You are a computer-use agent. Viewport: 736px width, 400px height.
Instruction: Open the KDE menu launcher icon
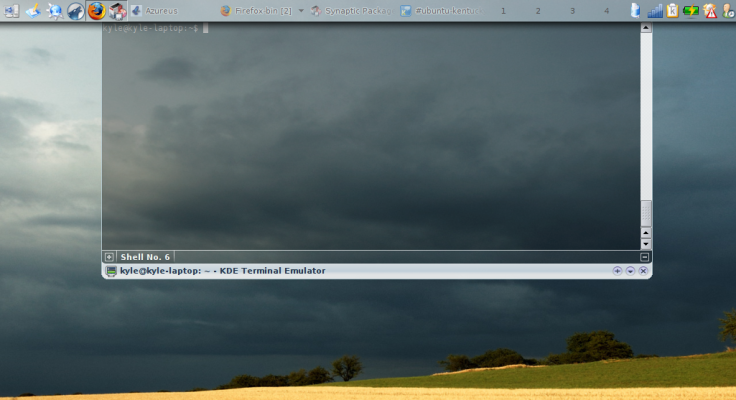(x=12, y=11)
